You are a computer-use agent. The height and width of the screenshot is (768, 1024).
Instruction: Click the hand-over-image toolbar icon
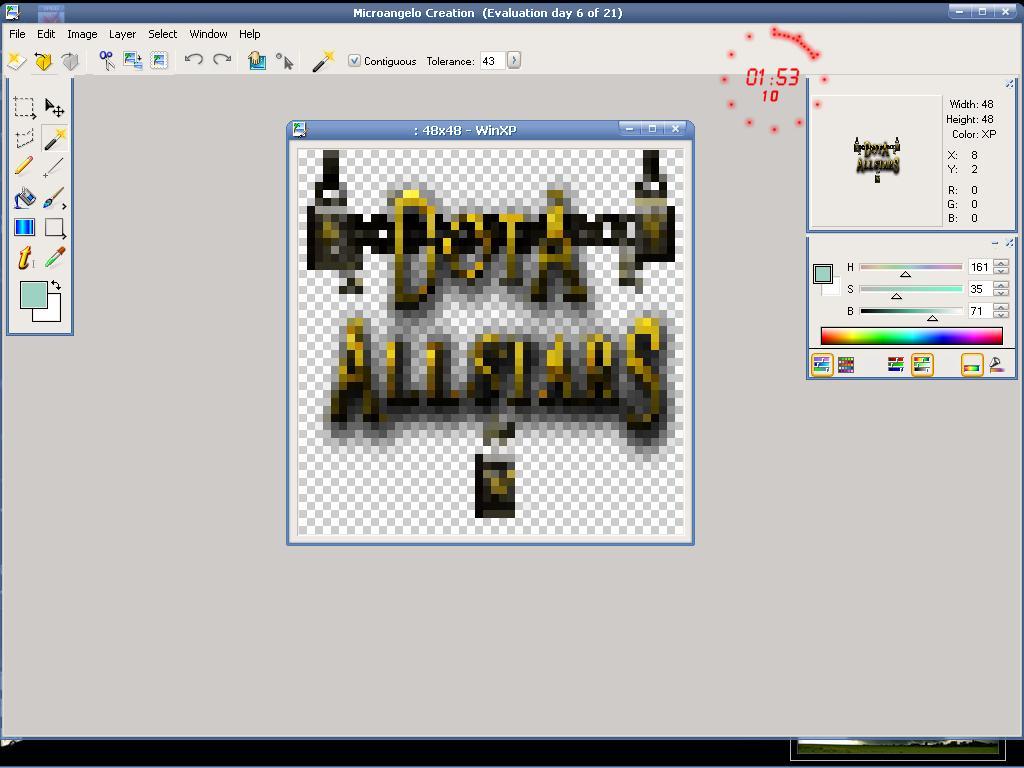pyautogui.click(x=257, y=61)
